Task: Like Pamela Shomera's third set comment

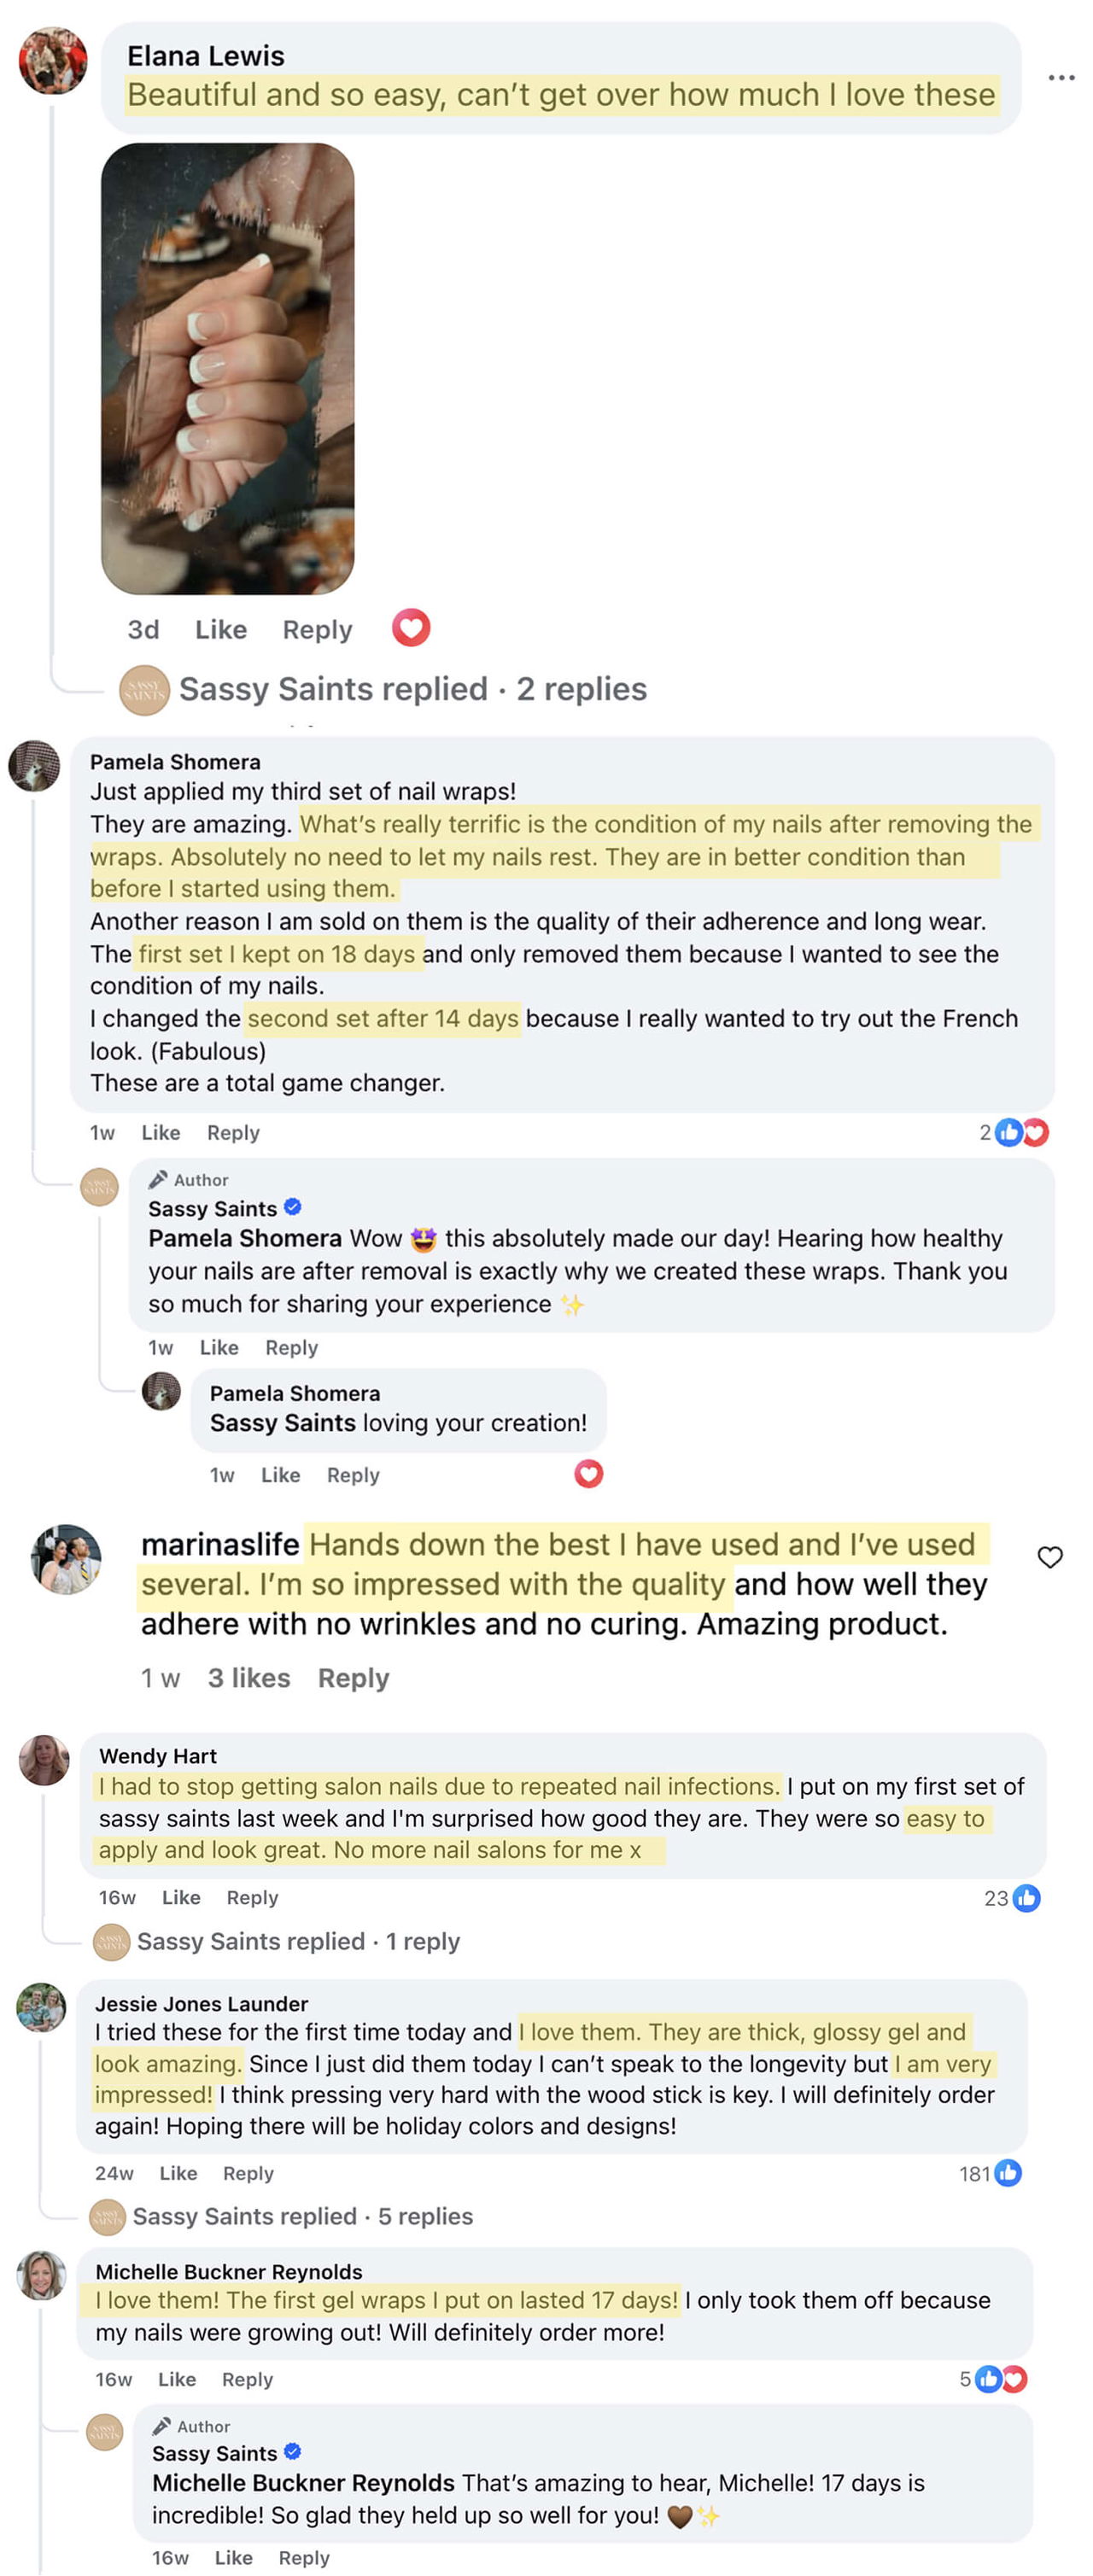Action: click(160, 1132)
